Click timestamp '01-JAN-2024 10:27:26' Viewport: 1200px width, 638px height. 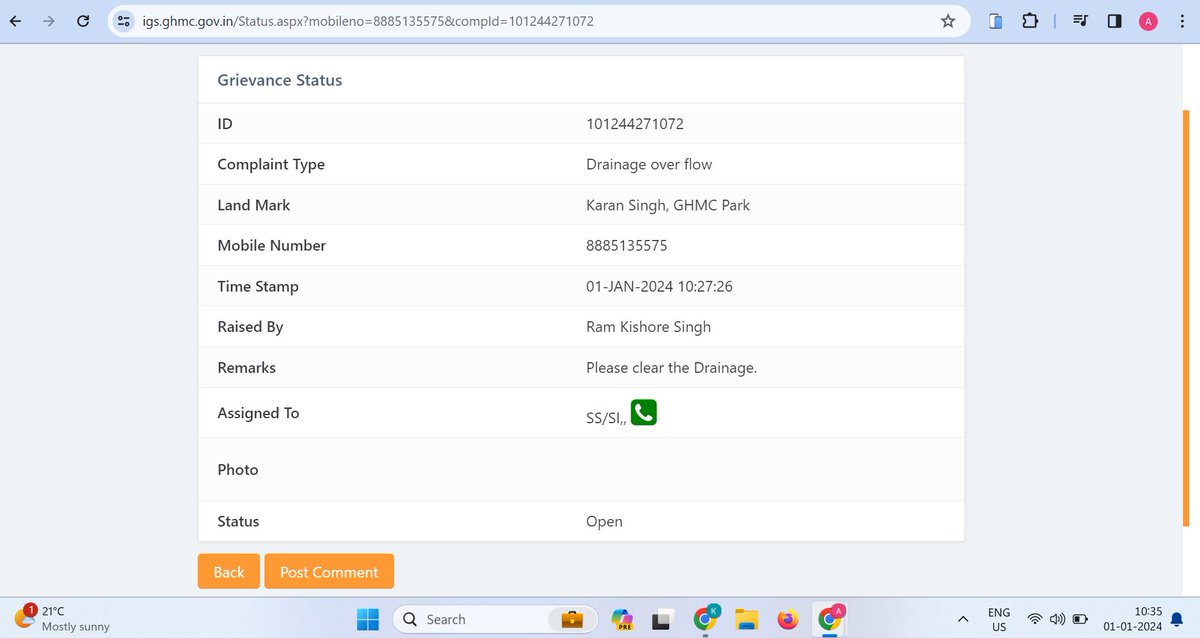[x=660, y=286]
